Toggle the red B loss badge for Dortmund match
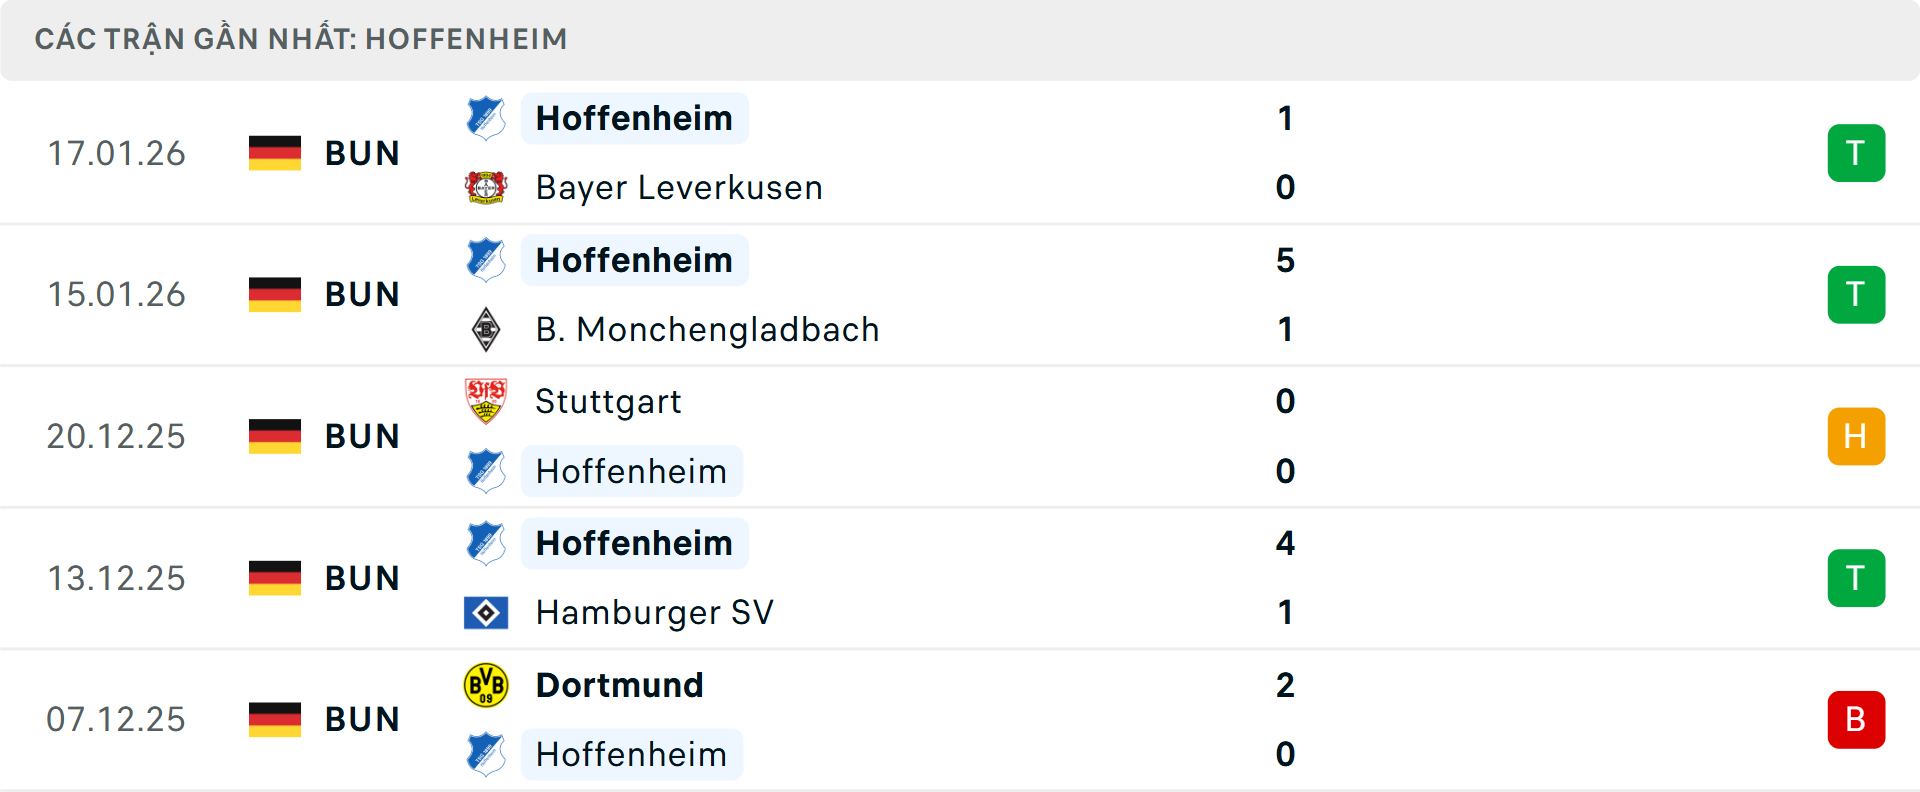The image size is (1920, 792). tap(1856, 719)
